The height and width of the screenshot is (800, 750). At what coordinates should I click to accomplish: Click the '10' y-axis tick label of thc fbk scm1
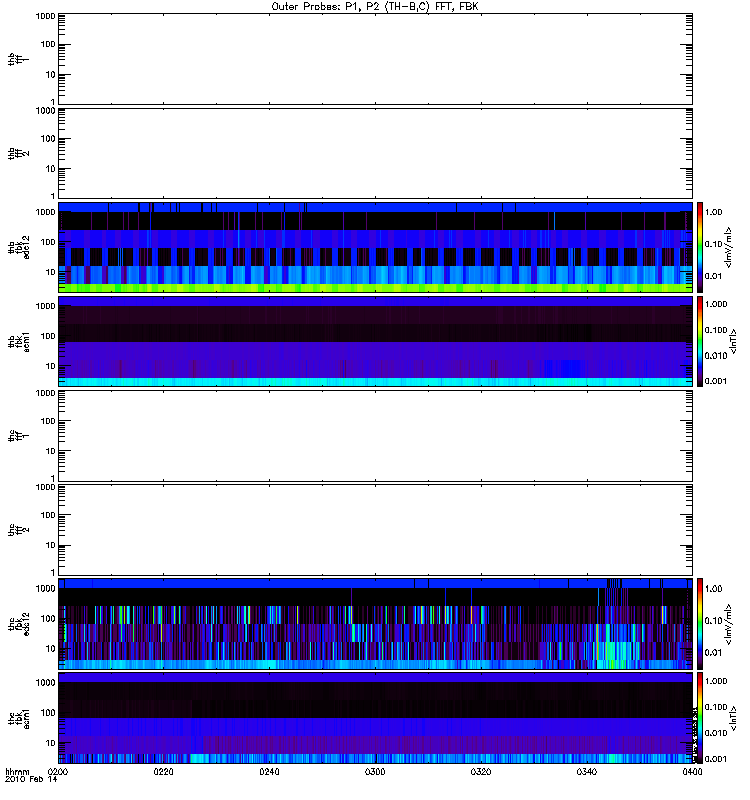coord(51,743)
